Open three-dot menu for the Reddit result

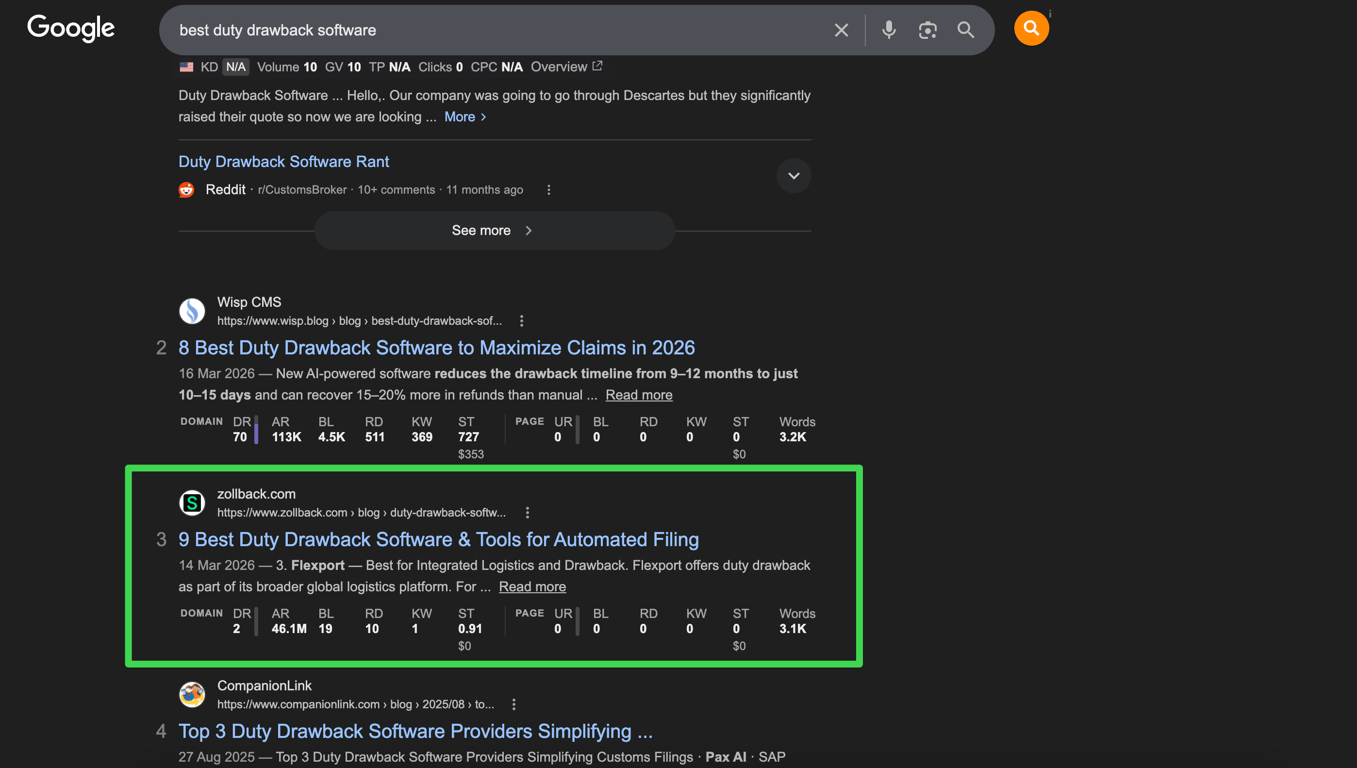click(x=549, y=190)
